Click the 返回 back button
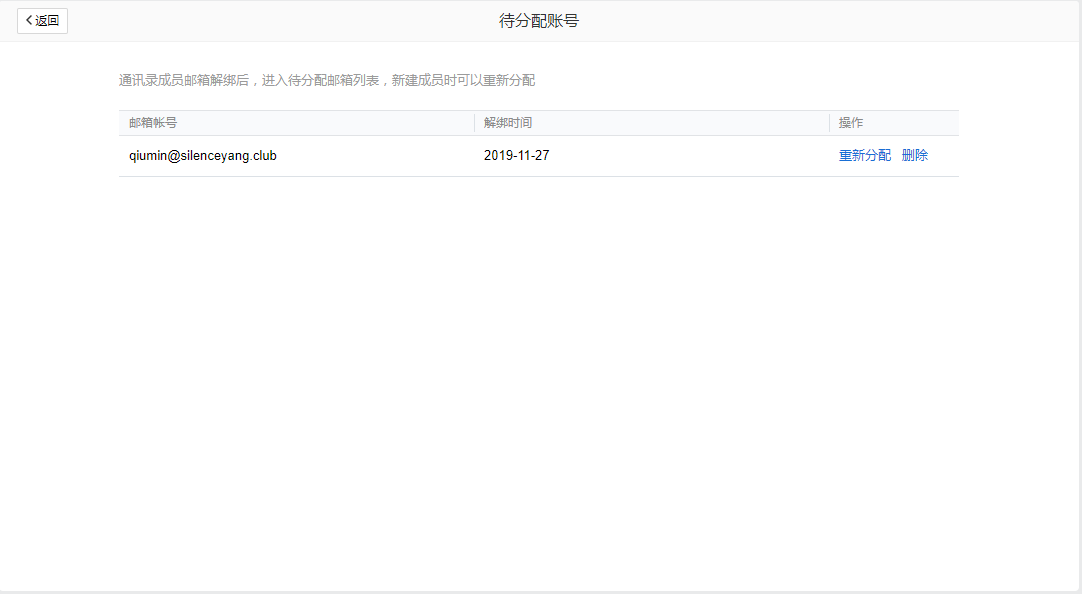The width and height of the screenshot is (1082, 594). [x=42, y=21]
